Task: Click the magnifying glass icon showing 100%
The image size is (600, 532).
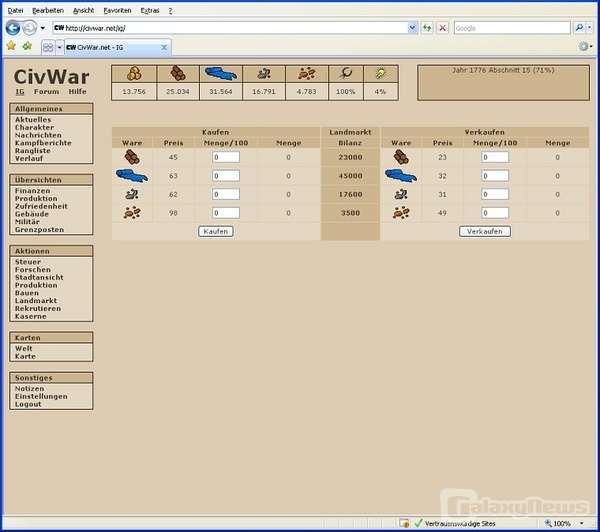Action: pos(345,73)
